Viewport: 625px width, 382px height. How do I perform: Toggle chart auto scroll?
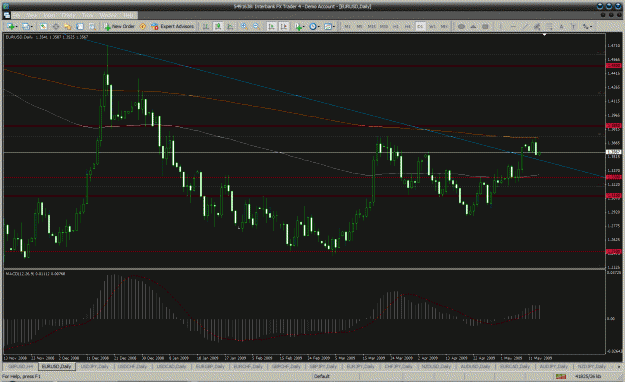click(x=271, y=26)
